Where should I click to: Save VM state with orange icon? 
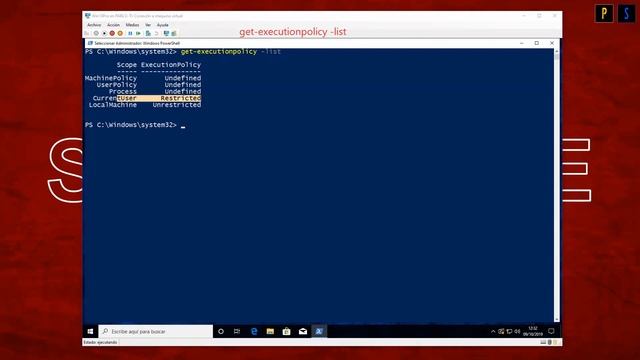click(x=120, y=33)
